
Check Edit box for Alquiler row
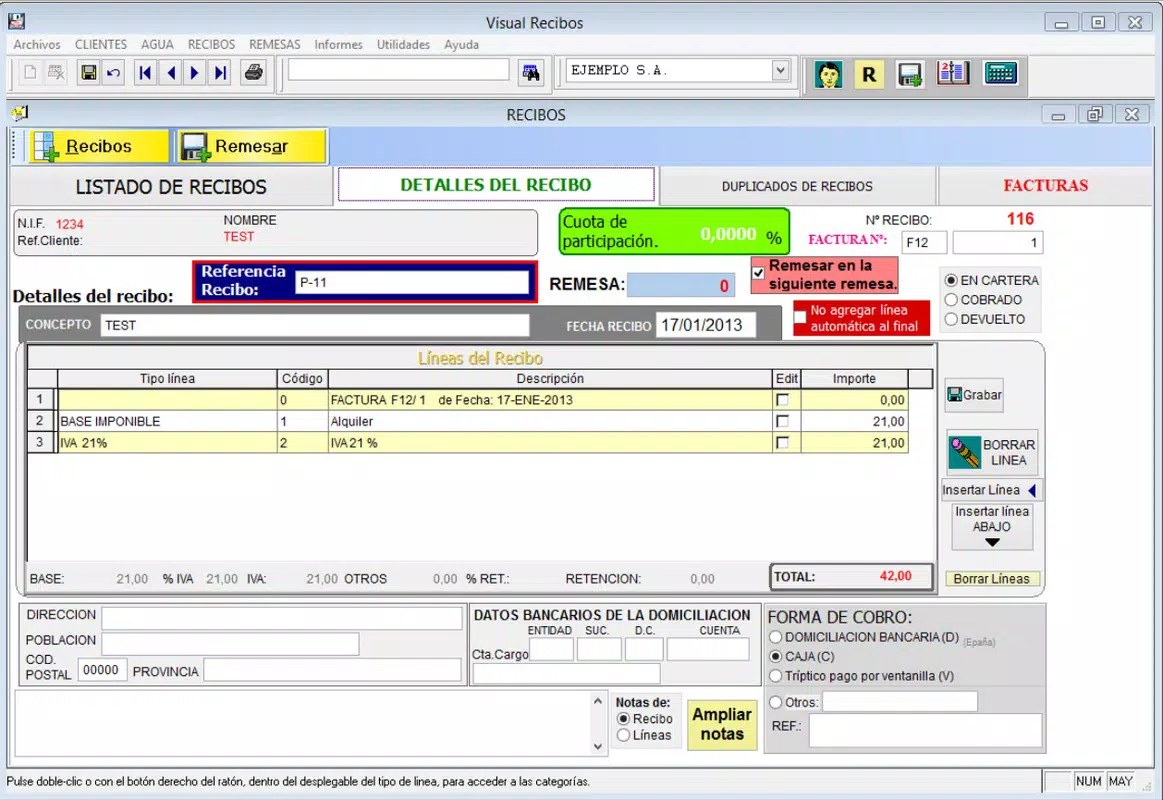[782, 421]
